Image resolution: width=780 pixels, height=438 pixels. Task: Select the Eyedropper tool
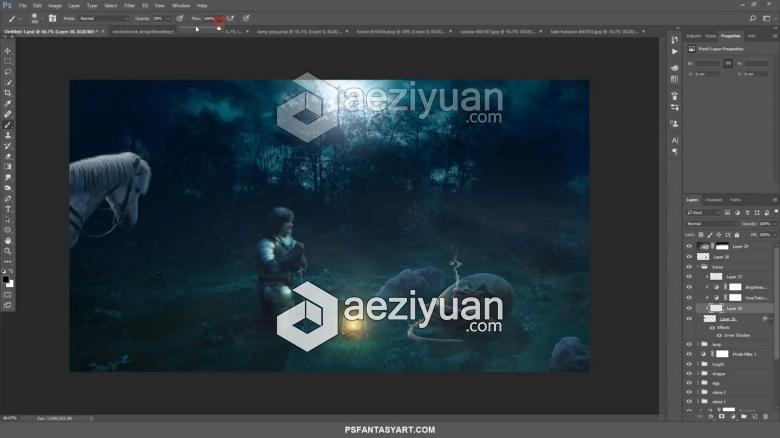pyautogui.click(x=7, y=103)
